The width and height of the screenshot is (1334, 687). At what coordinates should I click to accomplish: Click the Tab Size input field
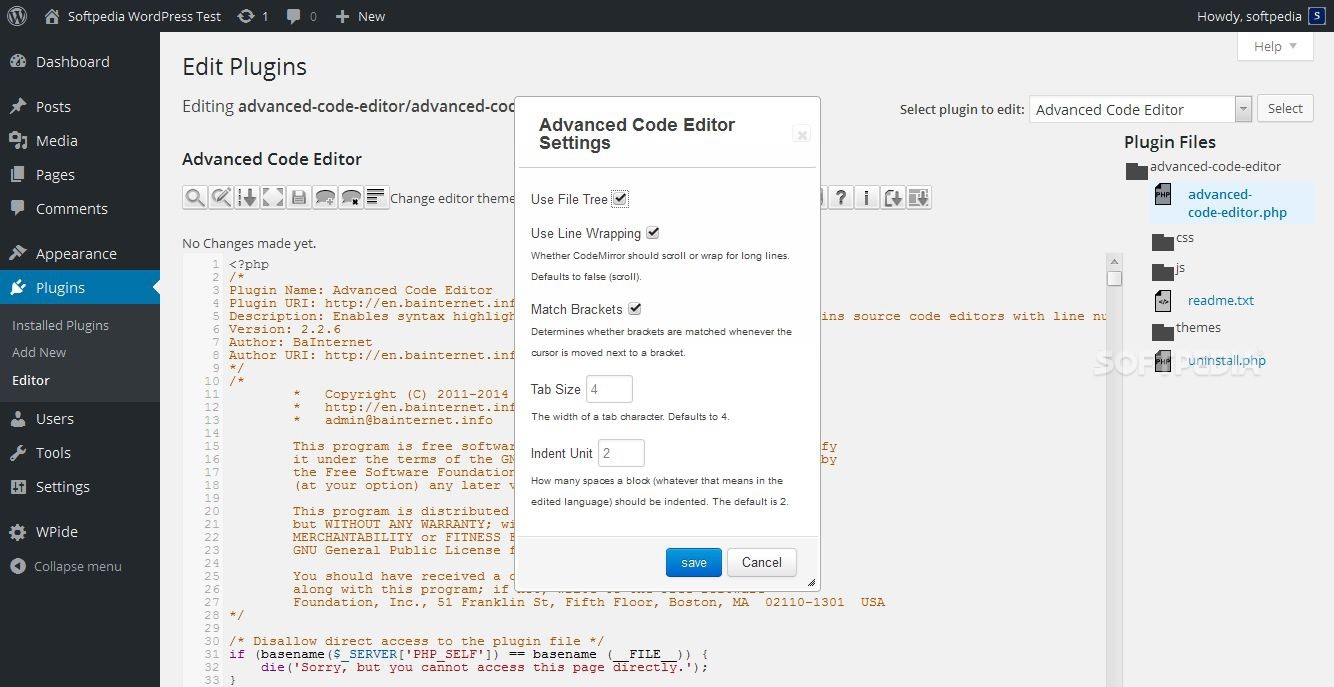point(609,389)
